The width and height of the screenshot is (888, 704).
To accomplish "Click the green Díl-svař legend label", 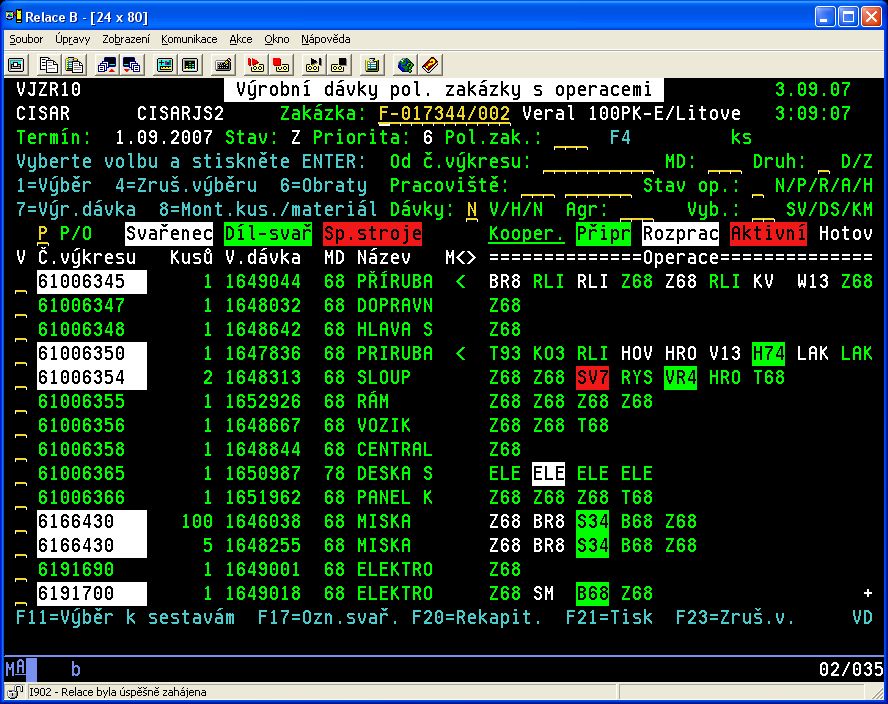I will click(x=268, y=234).
